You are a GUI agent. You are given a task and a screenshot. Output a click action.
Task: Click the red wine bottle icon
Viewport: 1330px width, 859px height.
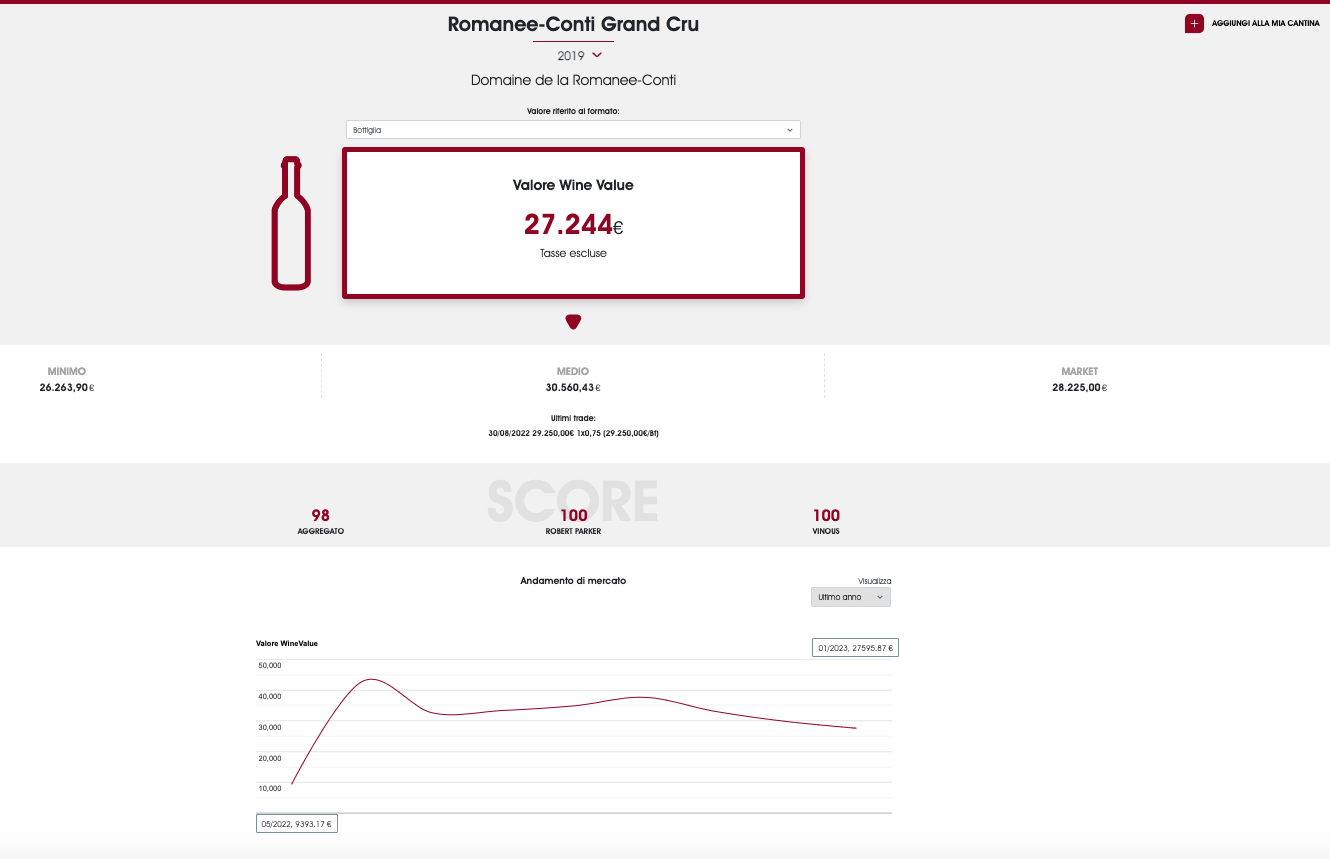click(x=291, y=223)
